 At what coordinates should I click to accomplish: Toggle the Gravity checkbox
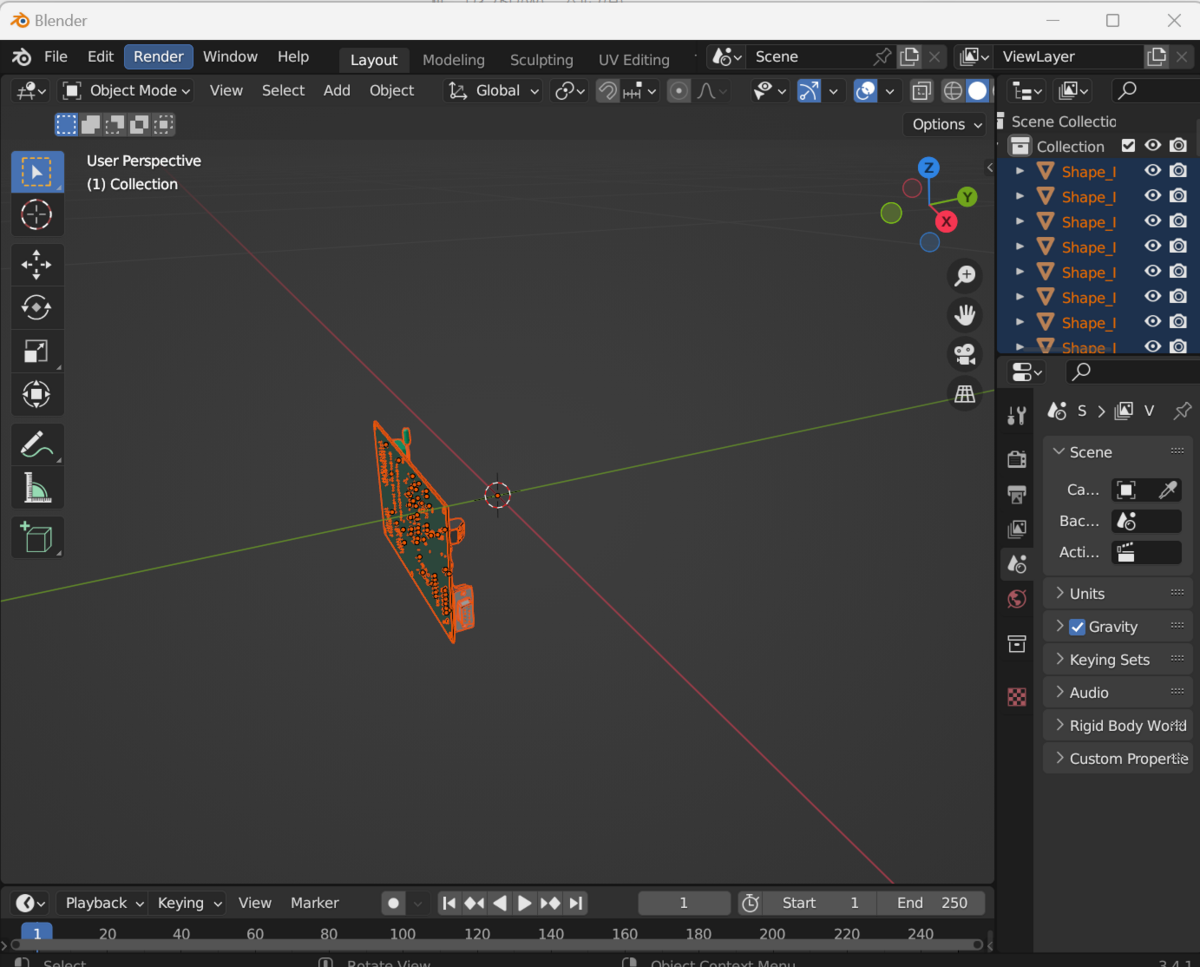pos(1077,627)
